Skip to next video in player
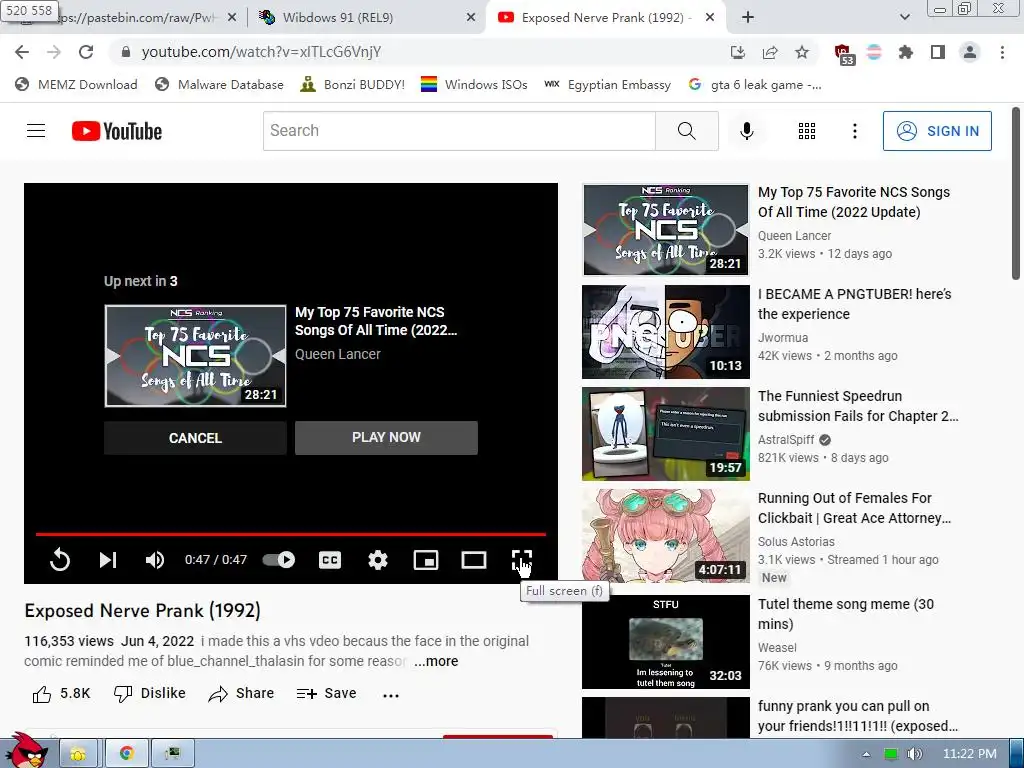The width and height of the screenshot is (1024, 768). [108, 560]
